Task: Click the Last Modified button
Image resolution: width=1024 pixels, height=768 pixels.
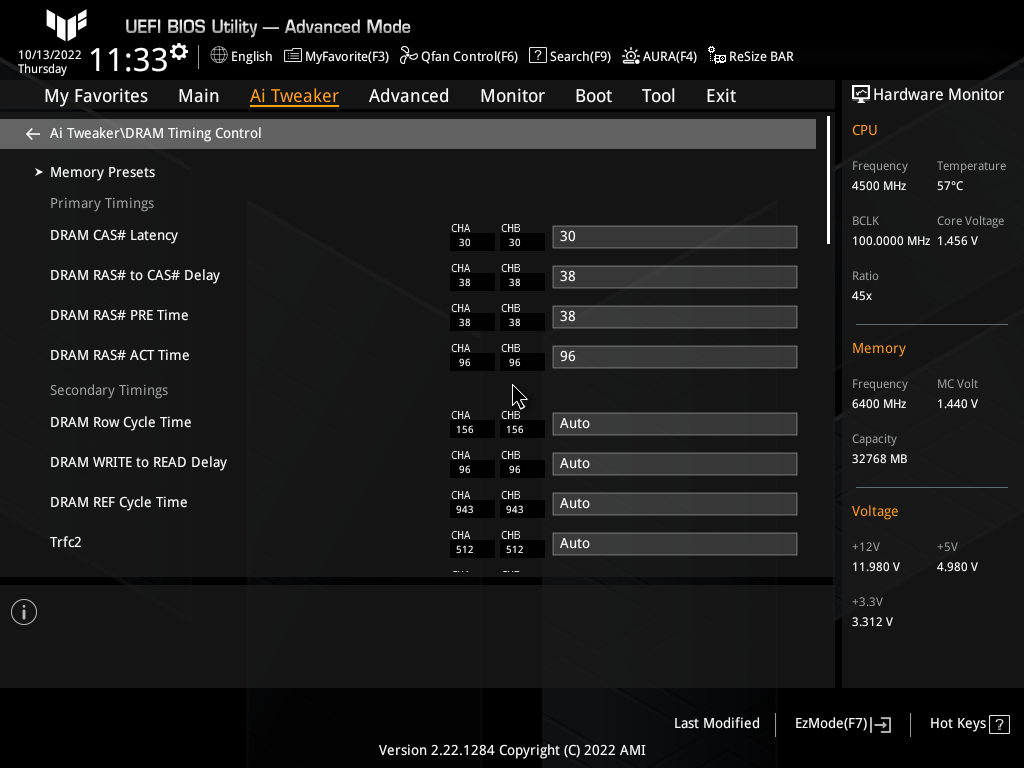Action: click(x=716, y=723)
